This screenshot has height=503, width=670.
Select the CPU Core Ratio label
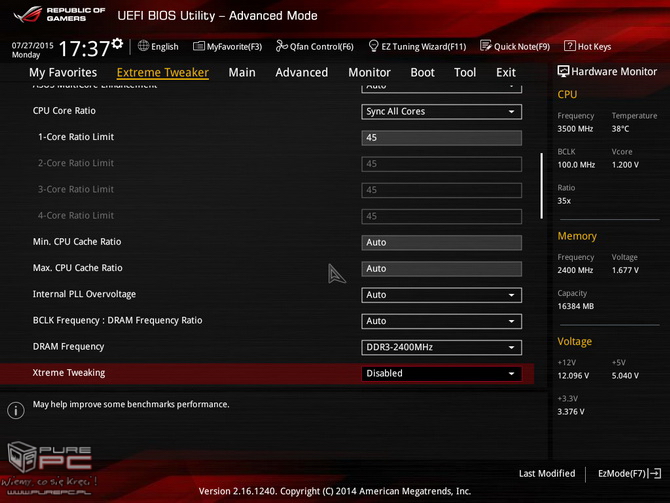(64, 111)
